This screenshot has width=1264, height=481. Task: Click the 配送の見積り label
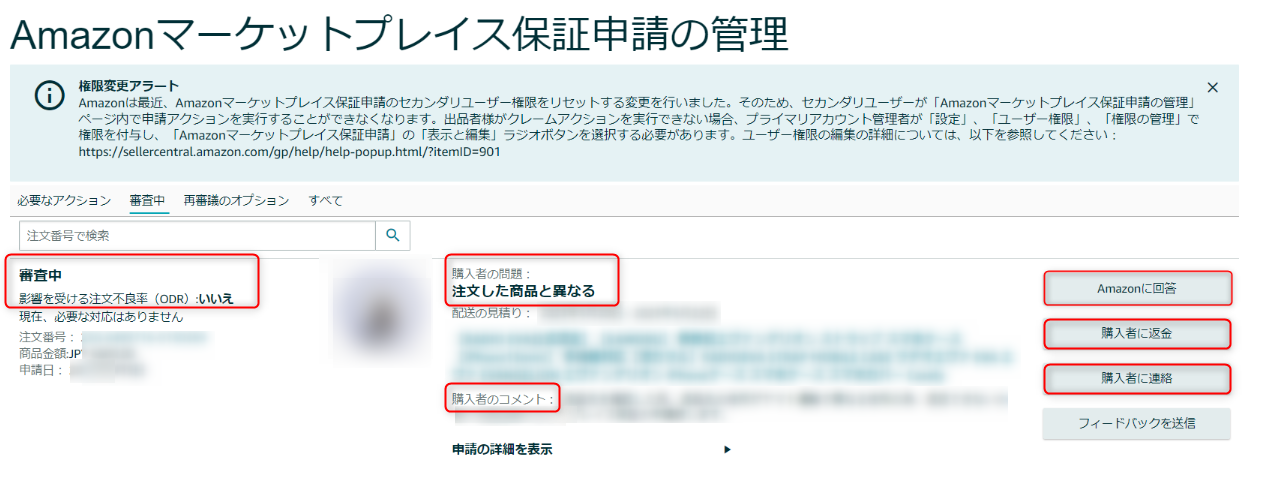(x=494, y=313)
